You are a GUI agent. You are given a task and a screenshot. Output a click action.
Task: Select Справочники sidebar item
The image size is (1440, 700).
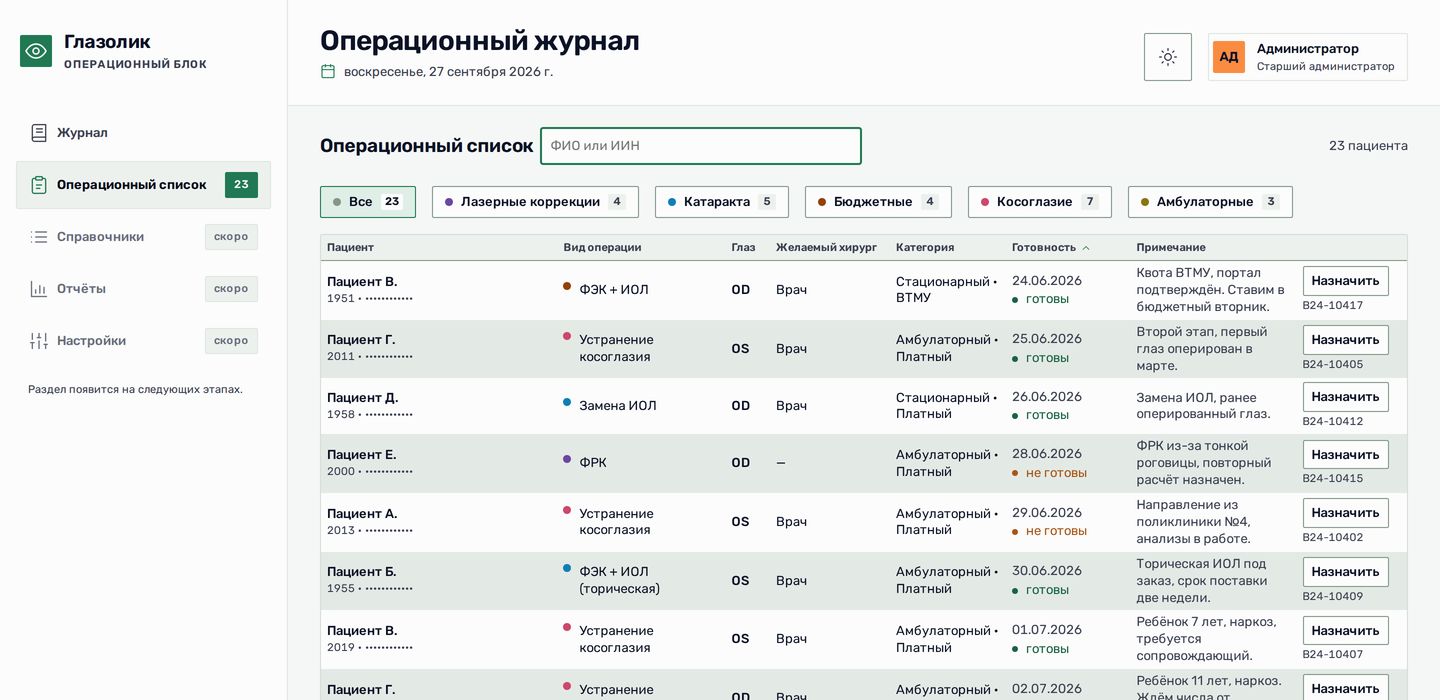click(x=143, y=237)
